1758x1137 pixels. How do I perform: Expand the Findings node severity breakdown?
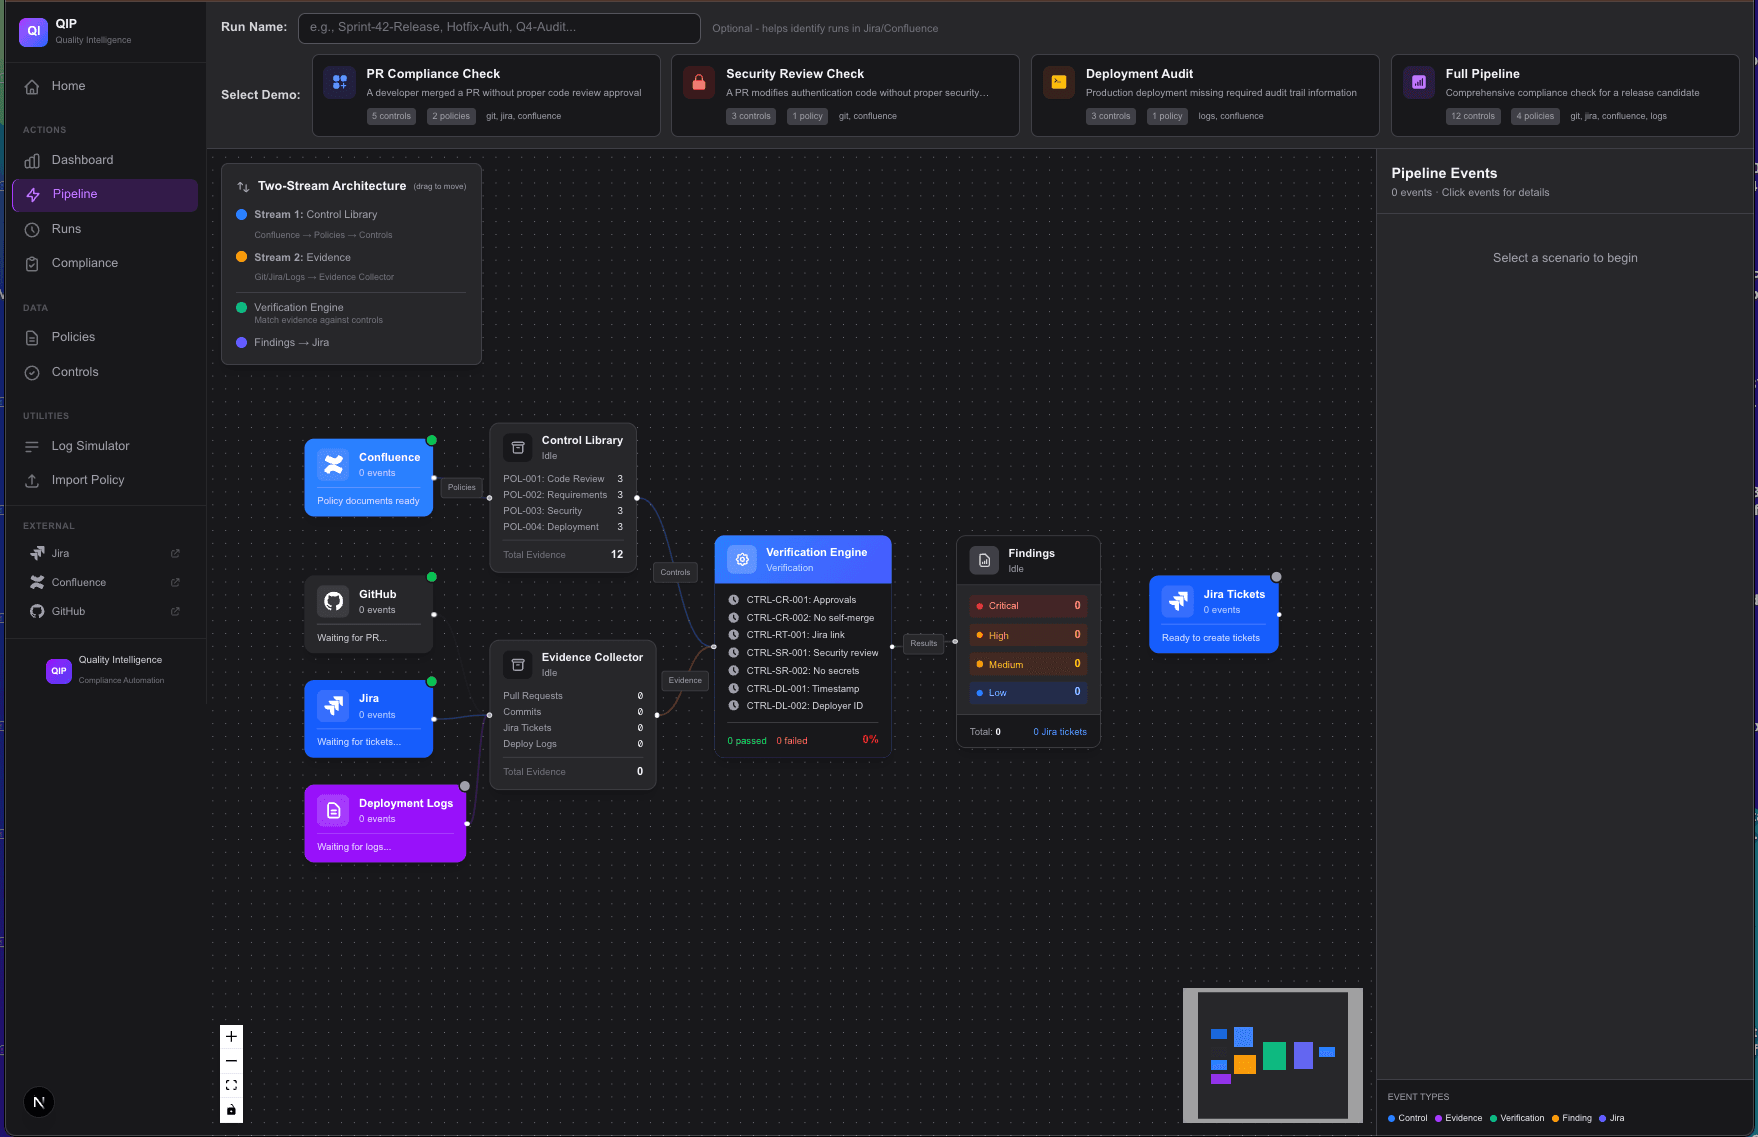(1028, 559)
